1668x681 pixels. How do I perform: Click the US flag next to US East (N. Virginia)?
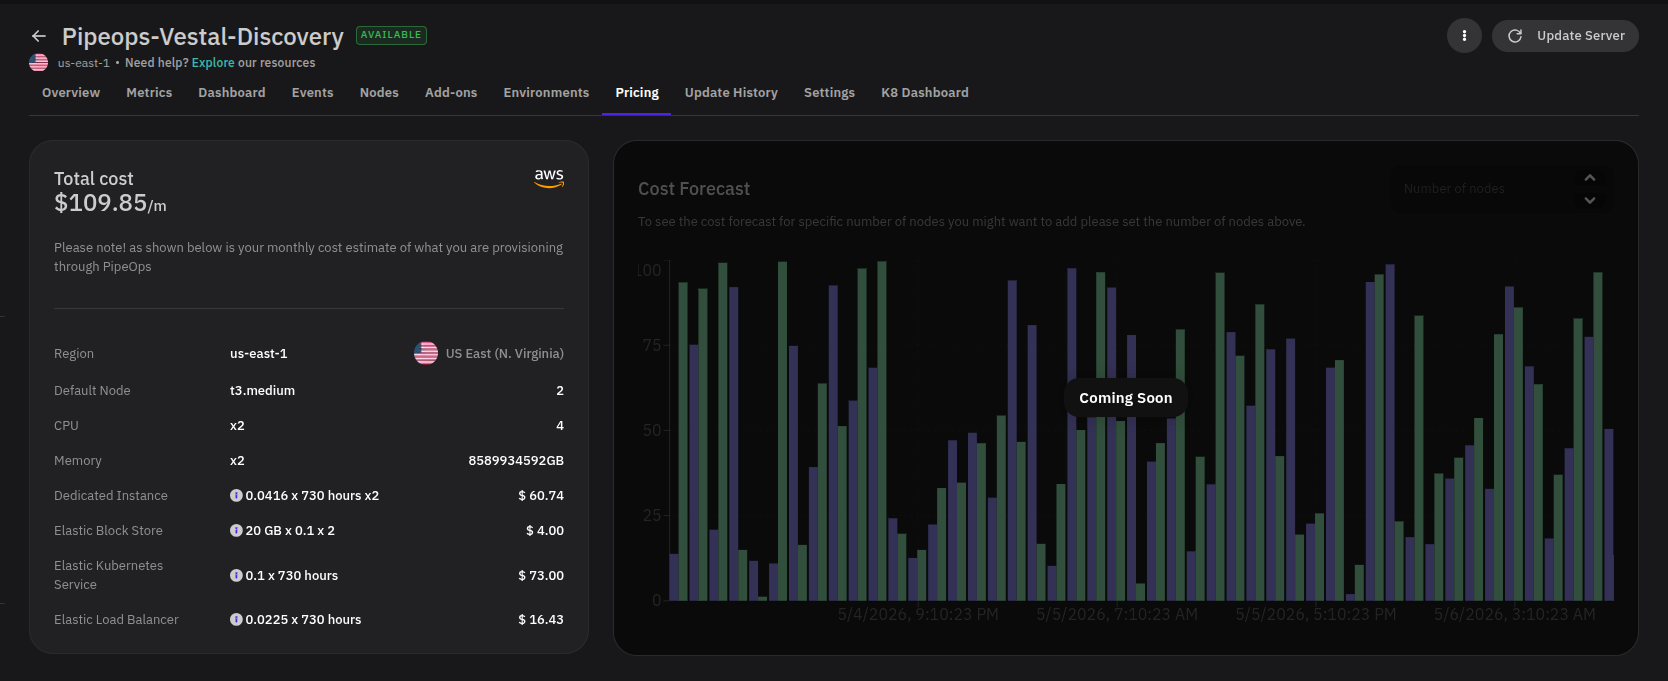click(x=426, y=353)
